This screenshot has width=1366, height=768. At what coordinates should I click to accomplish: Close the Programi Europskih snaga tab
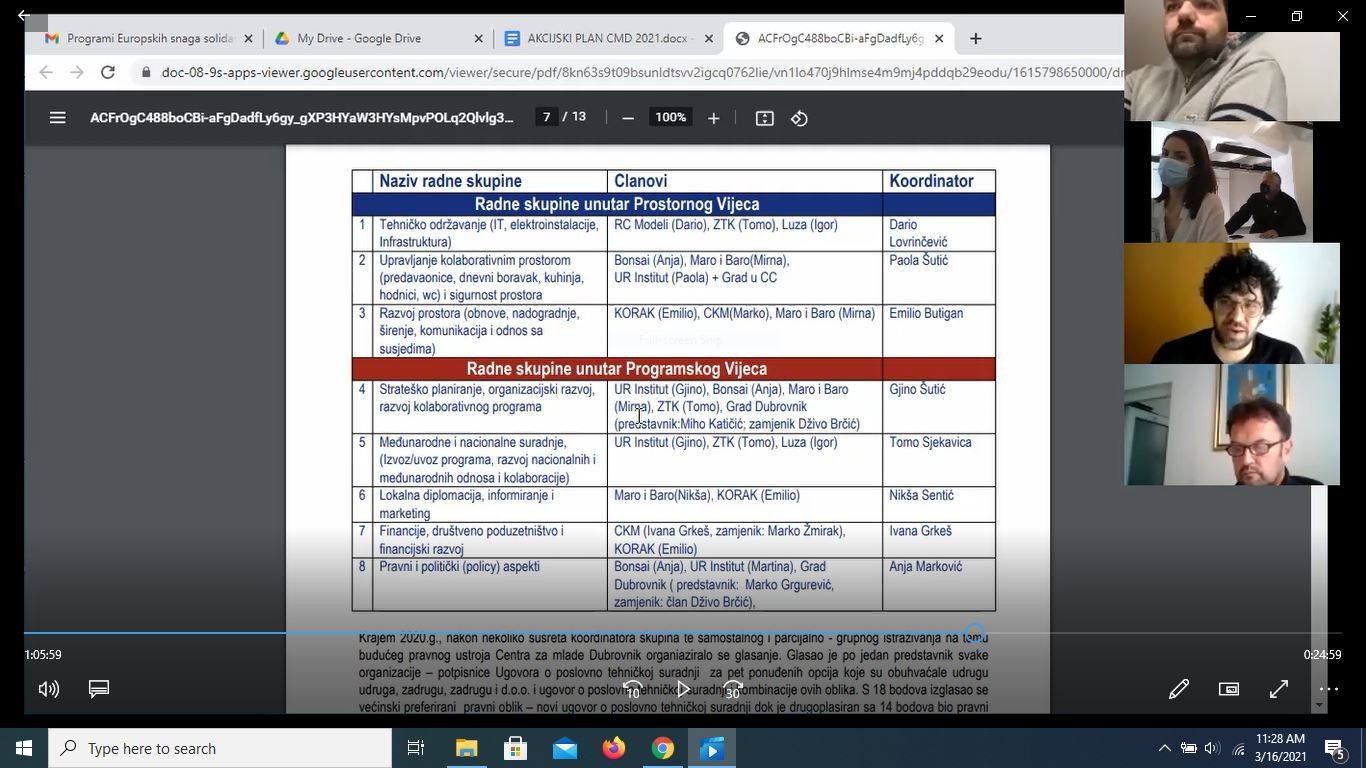click(x=248, y=38)
